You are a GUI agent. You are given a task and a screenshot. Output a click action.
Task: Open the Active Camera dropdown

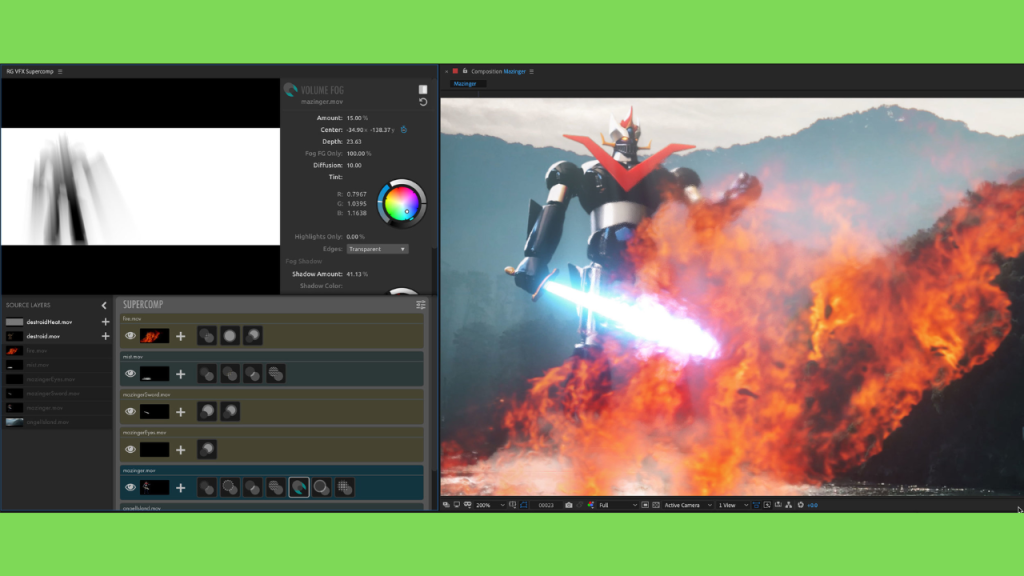(688, 505)
